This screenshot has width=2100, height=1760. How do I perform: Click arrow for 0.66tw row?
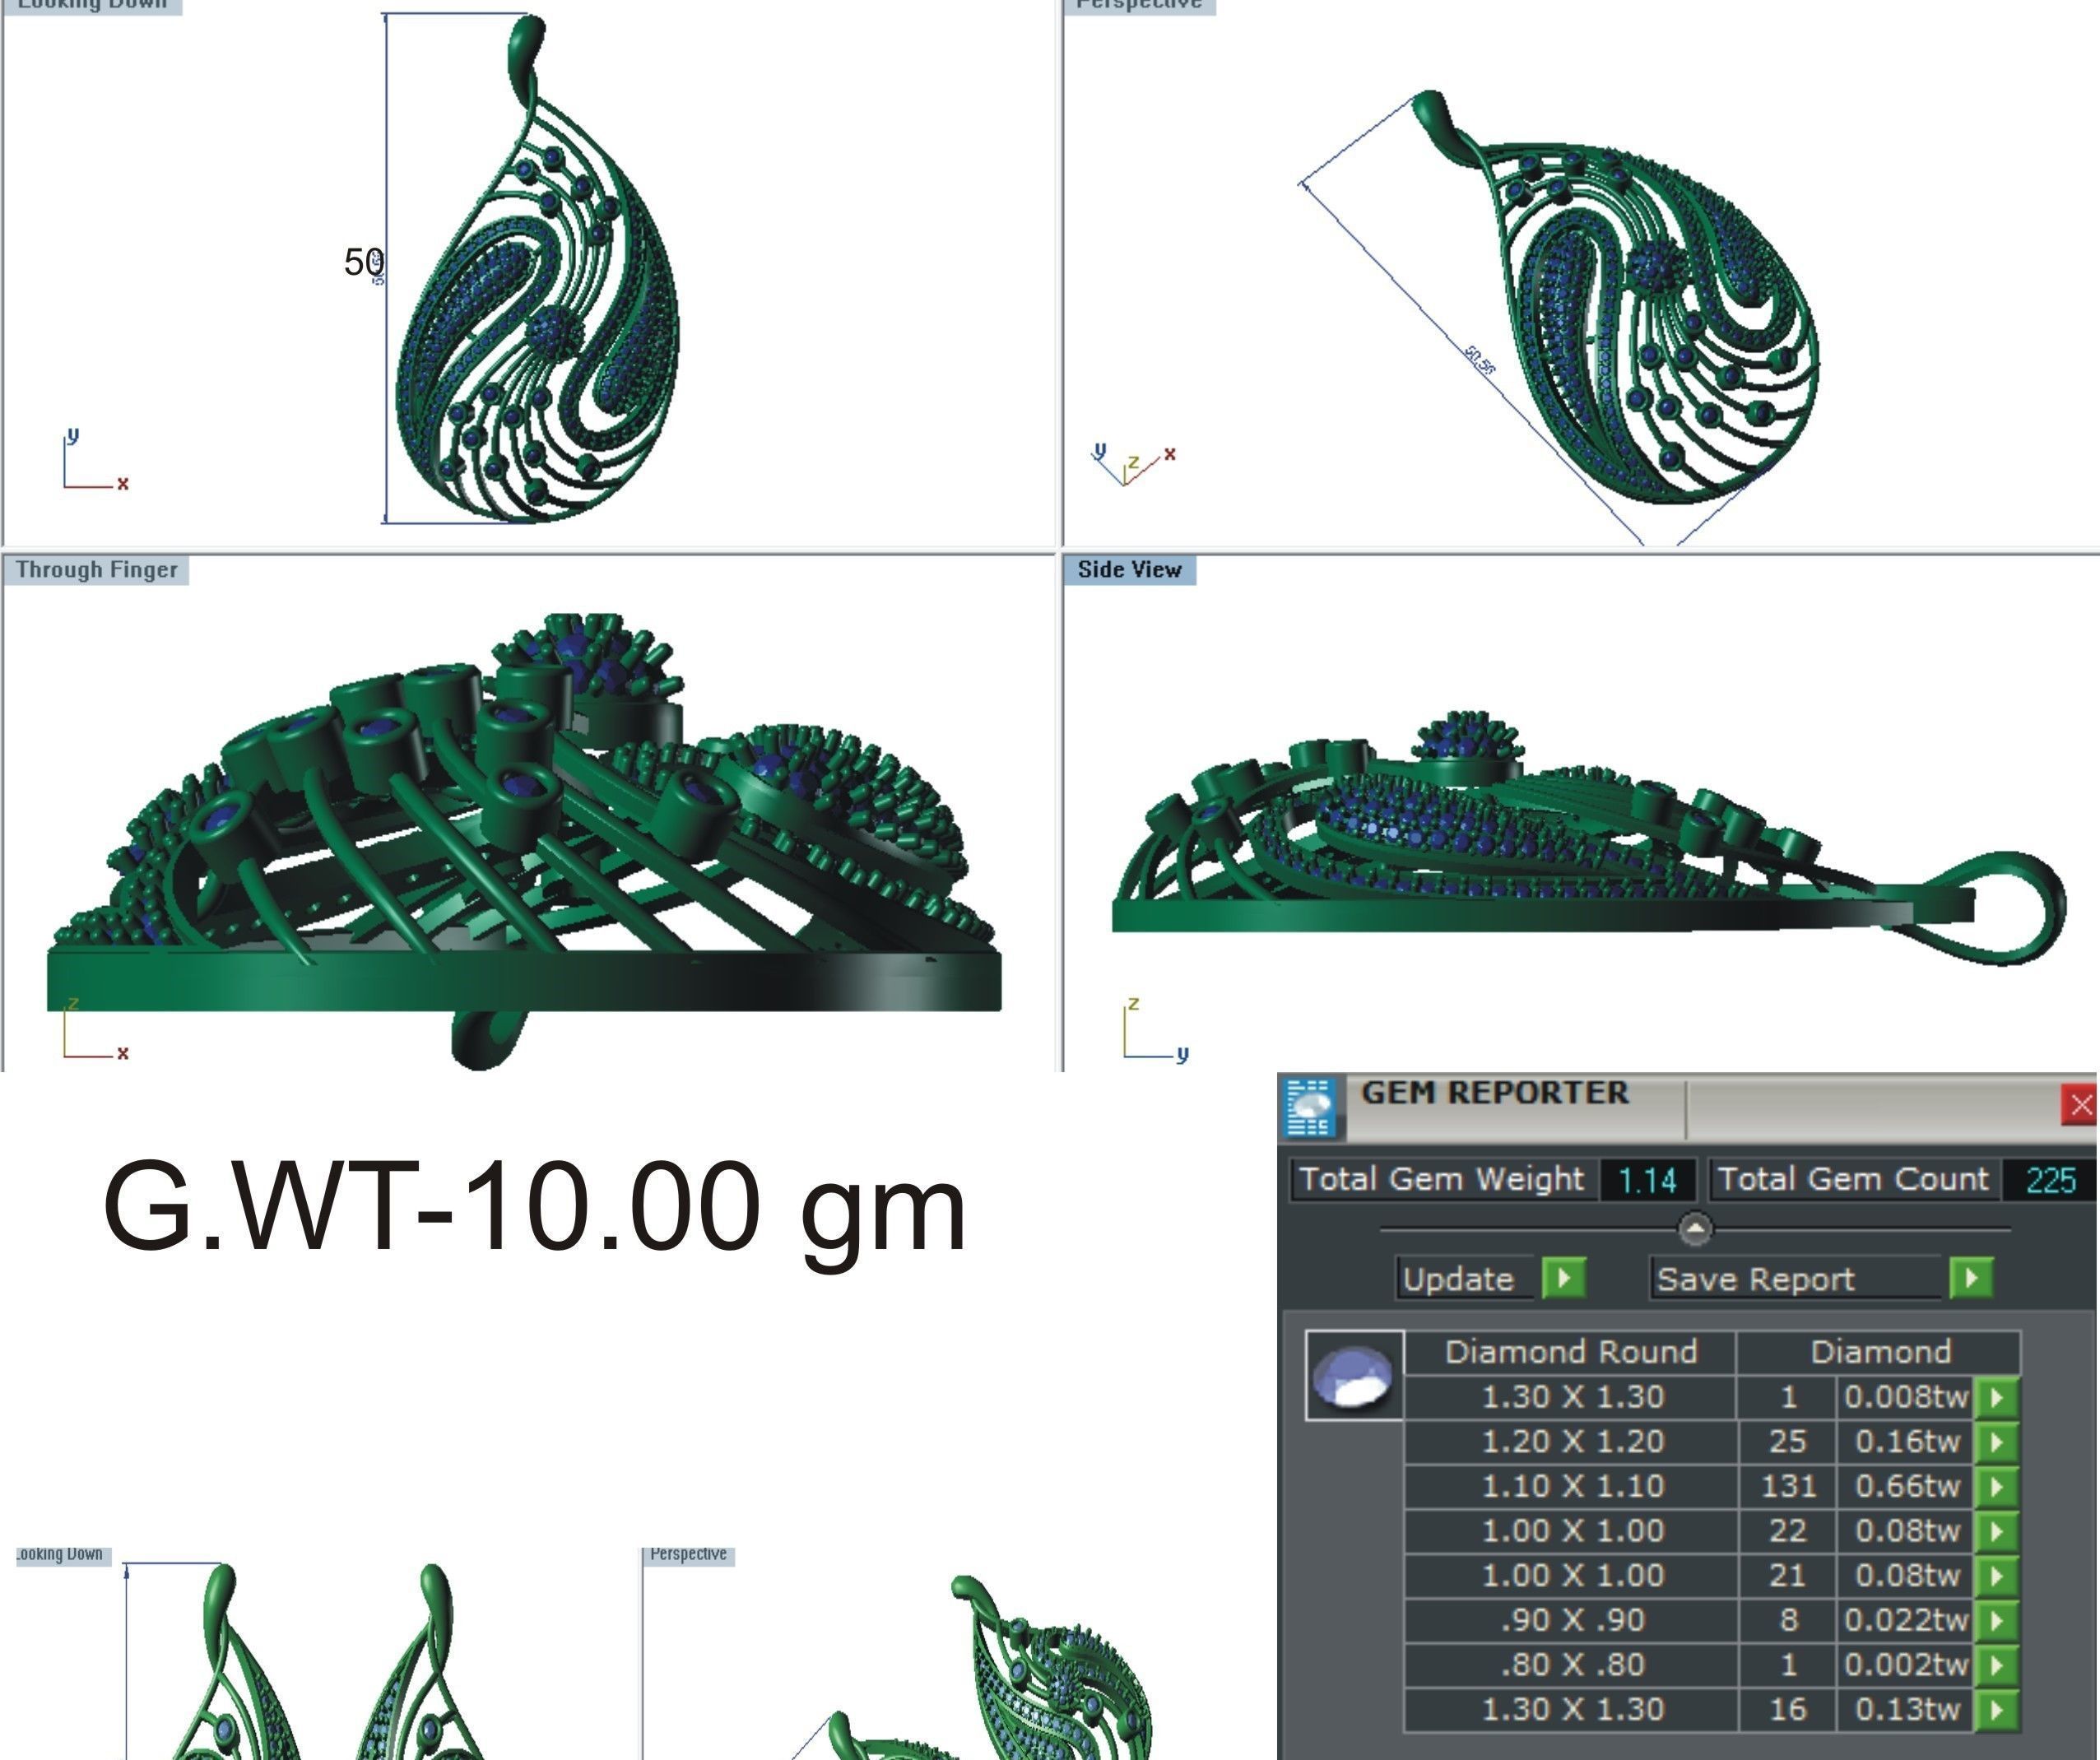1997,1487
